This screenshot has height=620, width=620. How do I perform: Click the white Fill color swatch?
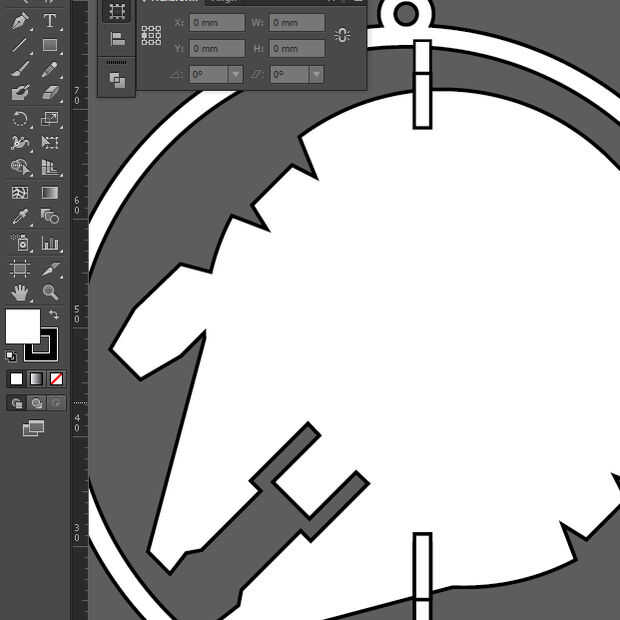[x=23, y=326]
